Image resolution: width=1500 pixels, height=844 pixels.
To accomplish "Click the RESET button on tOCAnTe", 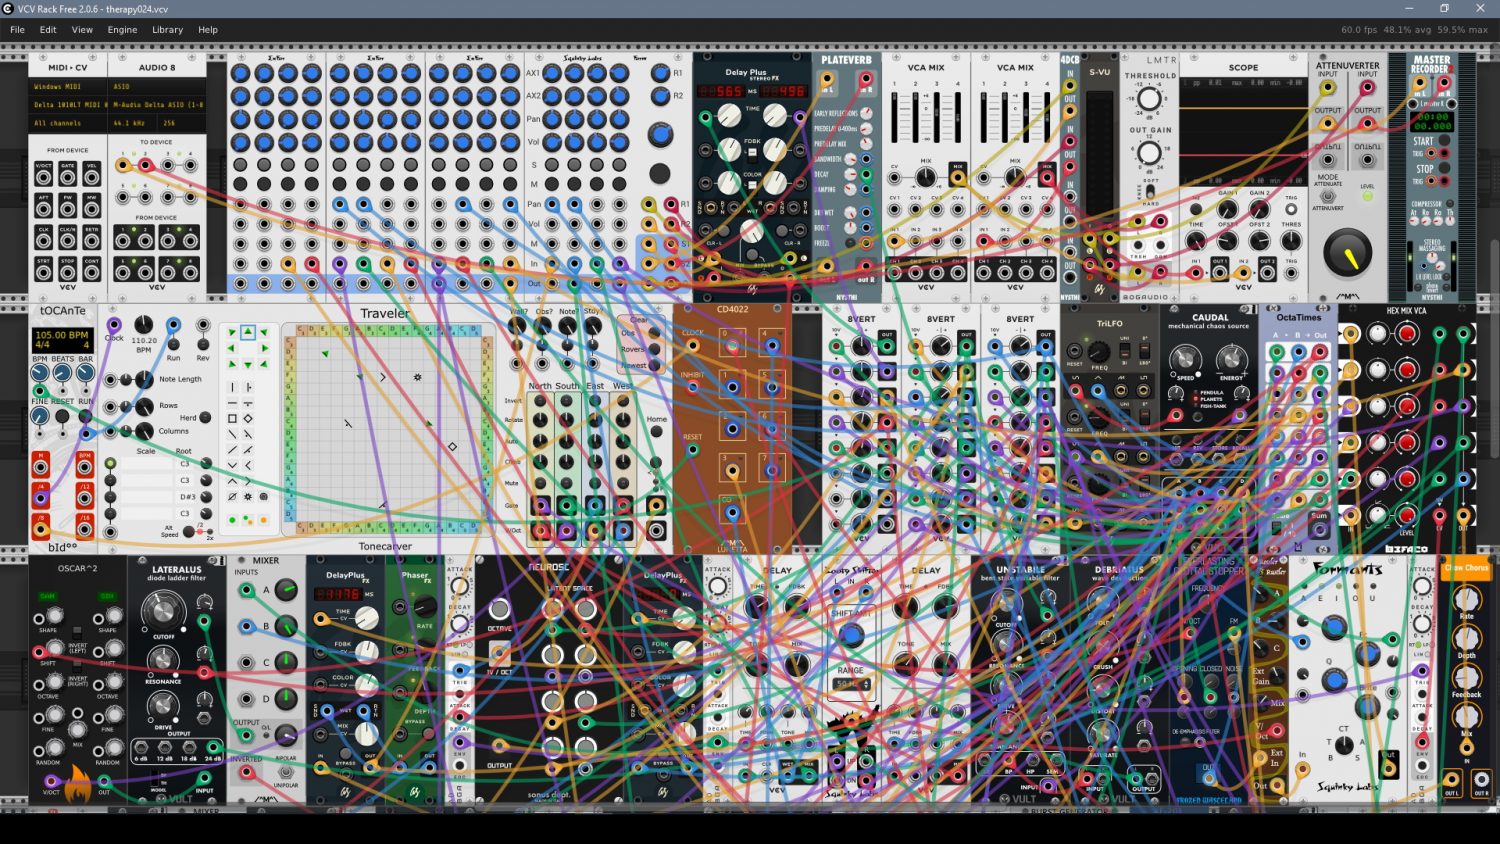I will tap(62, 415).
